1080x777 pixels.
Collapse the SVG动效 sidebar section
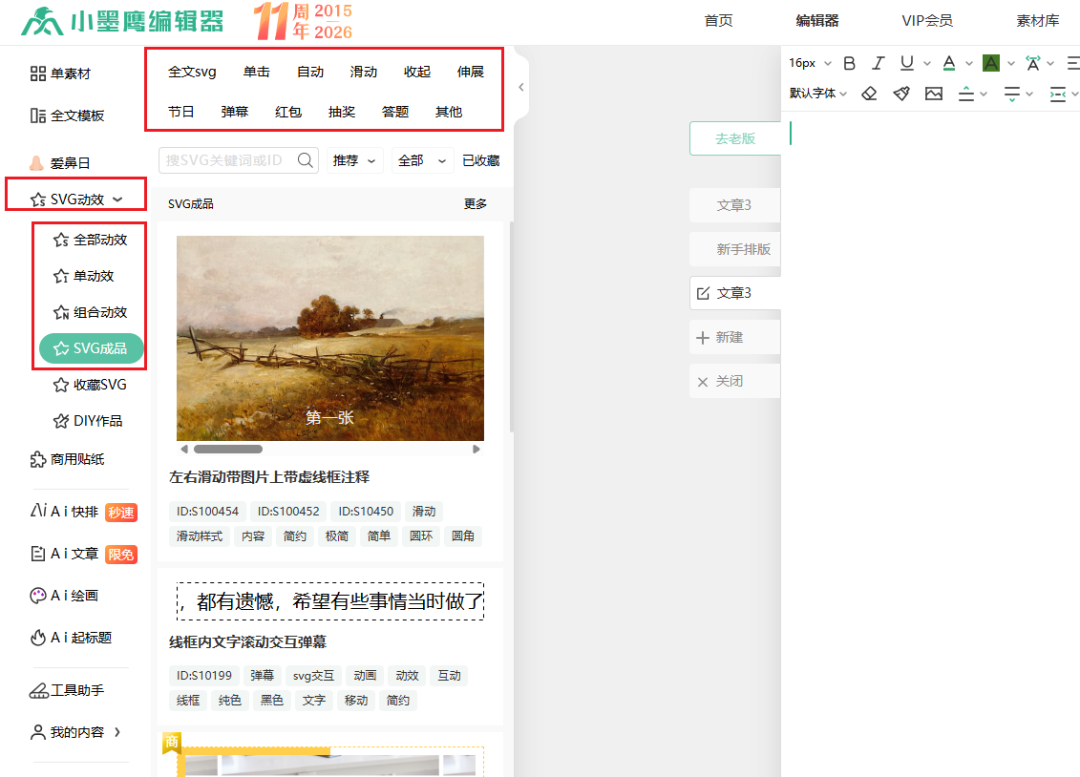point(118,199)
